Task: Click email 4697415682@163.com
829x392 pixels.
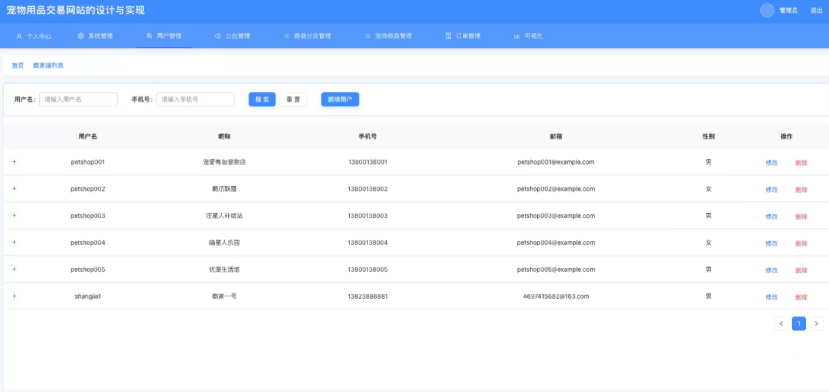Action: click(556, 296)
